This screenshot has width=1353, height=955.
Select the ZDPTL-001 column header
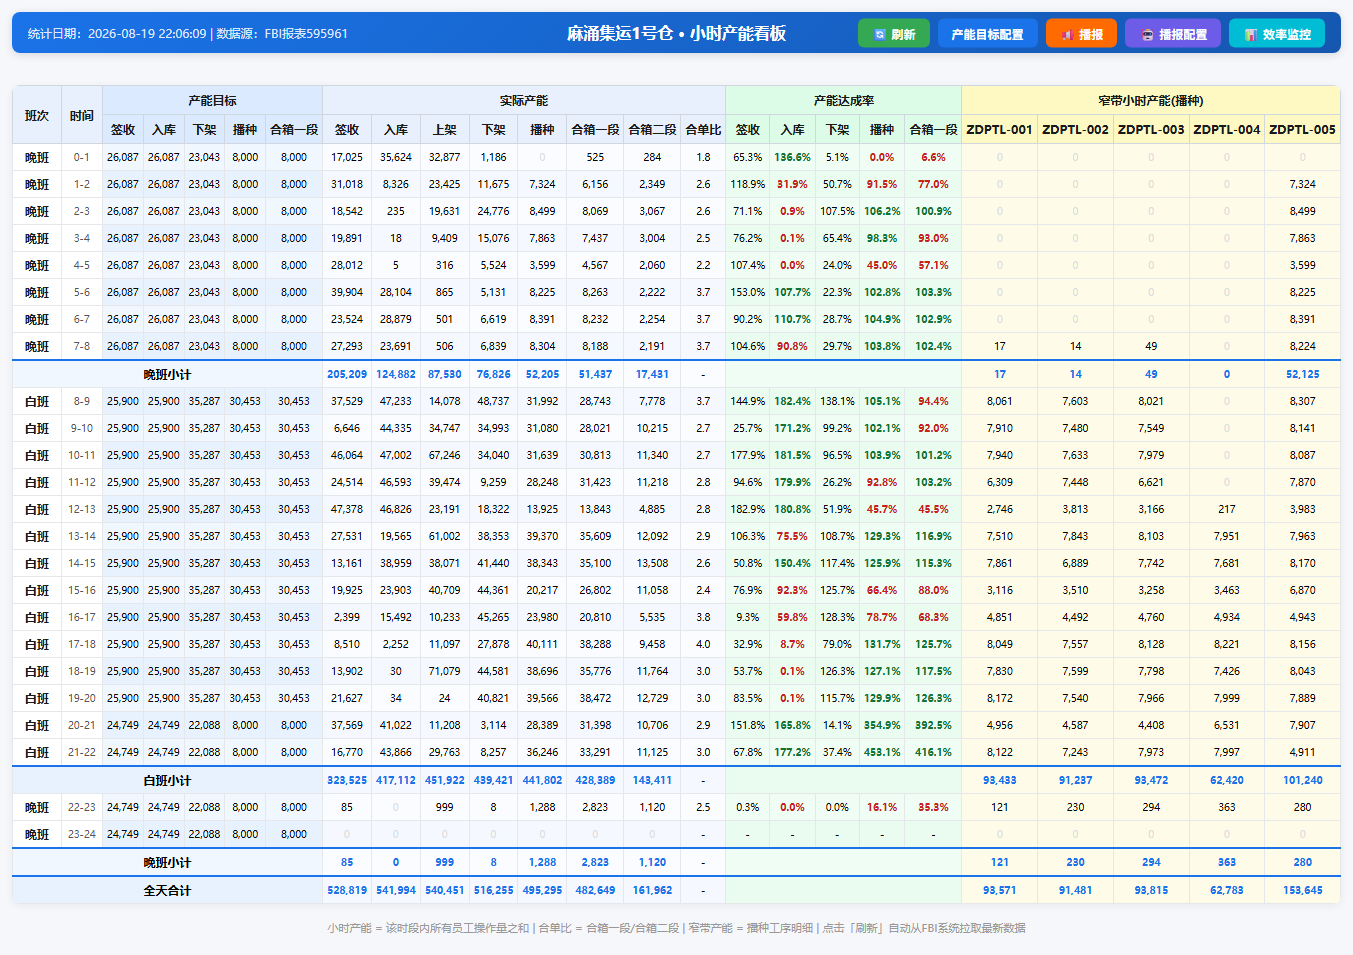999,129
